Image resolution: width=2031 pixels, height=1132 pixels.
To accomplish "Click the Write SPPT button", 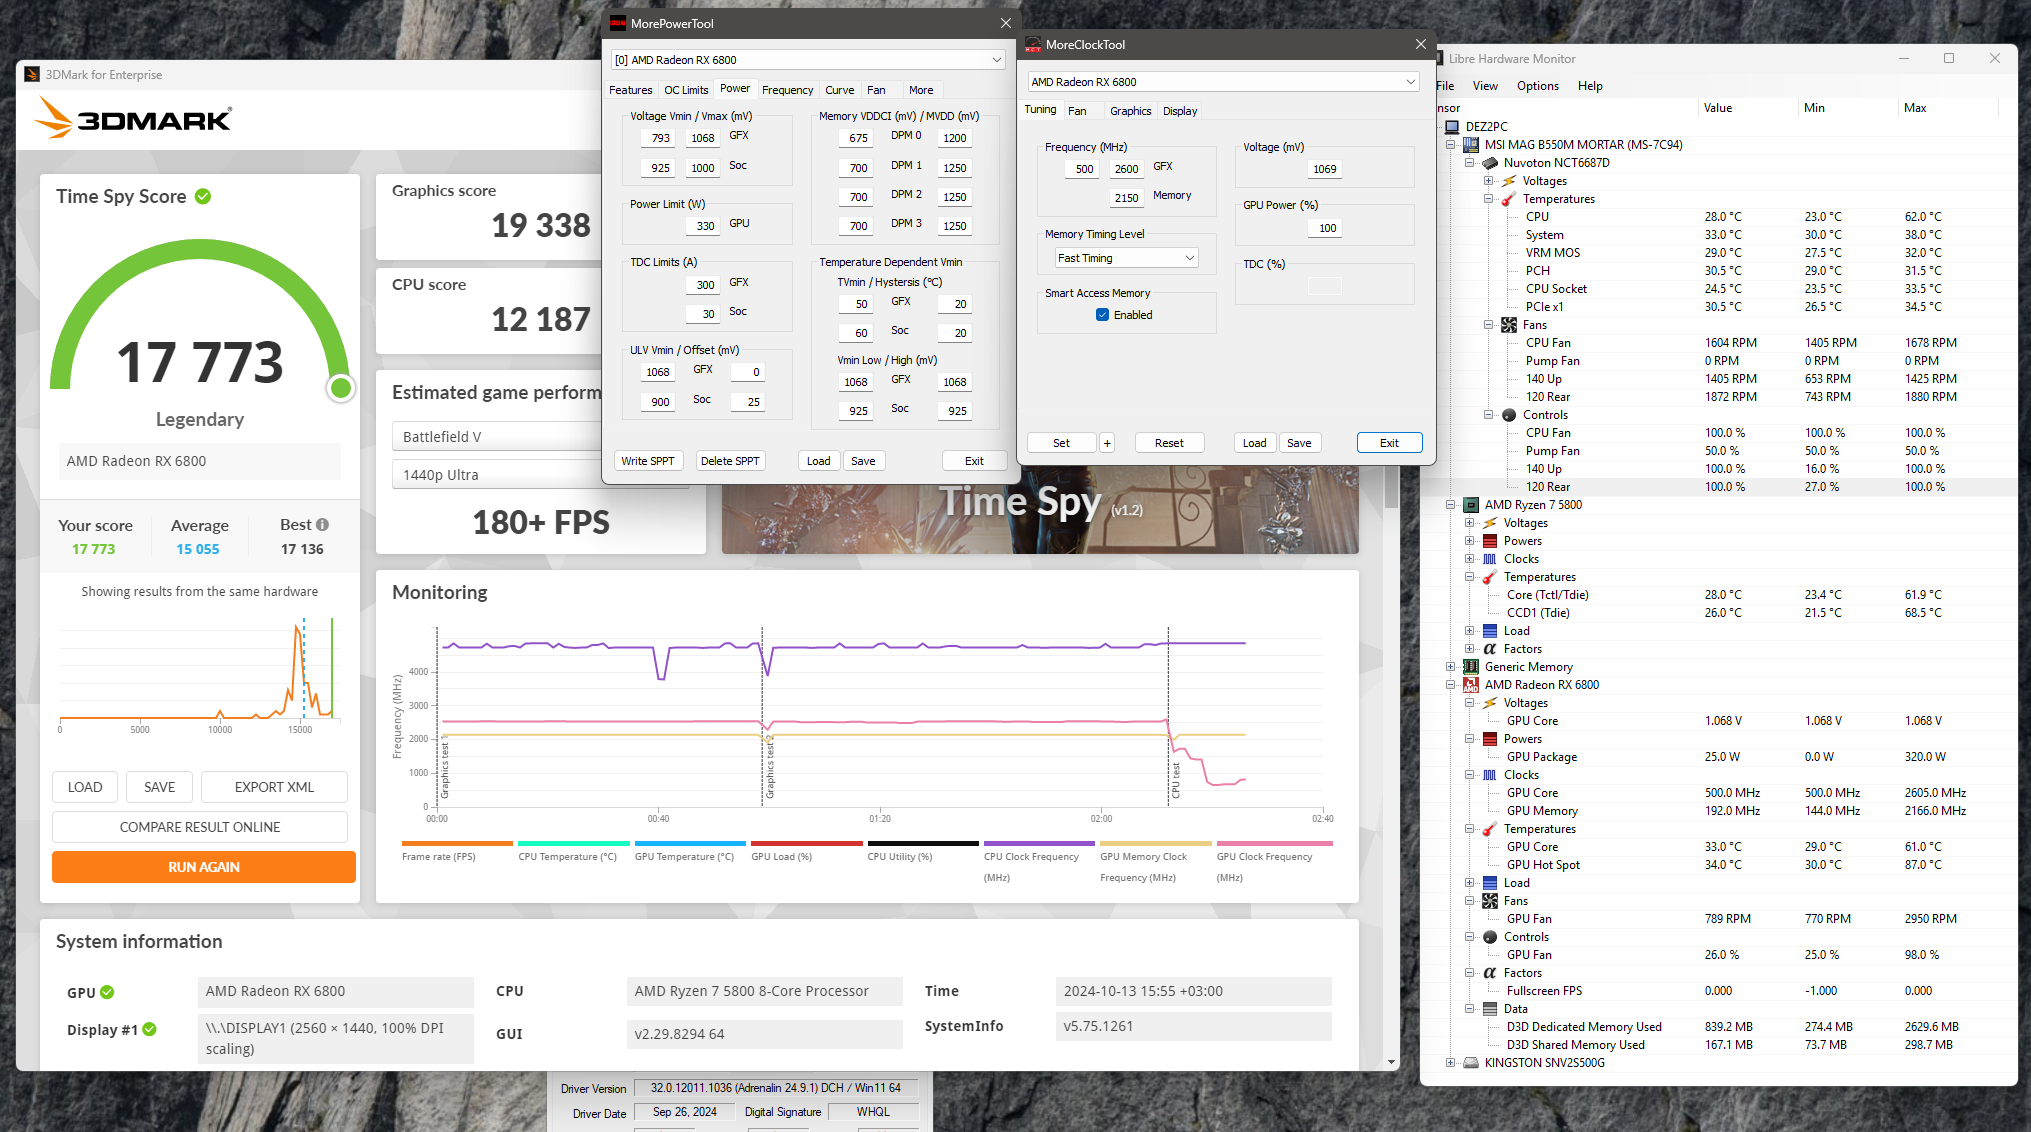I will [x=647, y=461].
